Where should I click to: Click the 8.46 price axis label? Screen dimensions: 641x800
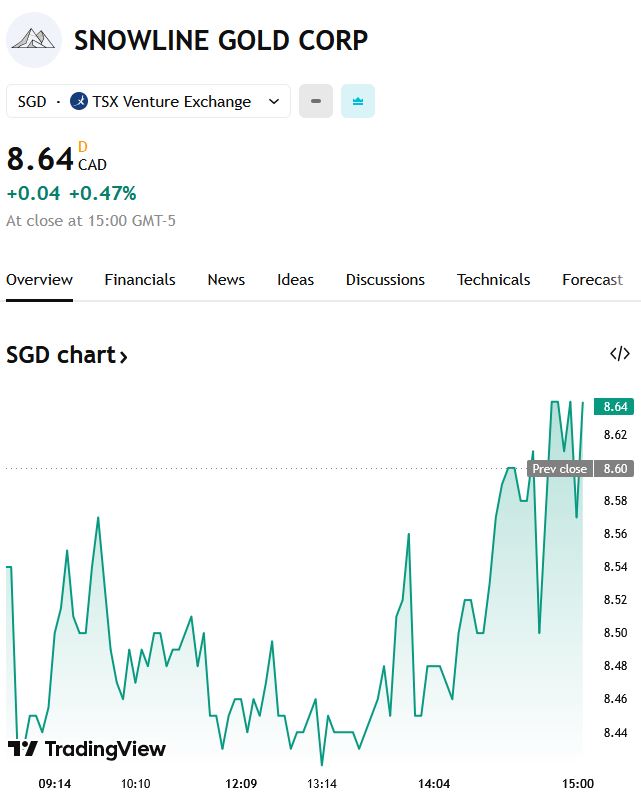615,698
